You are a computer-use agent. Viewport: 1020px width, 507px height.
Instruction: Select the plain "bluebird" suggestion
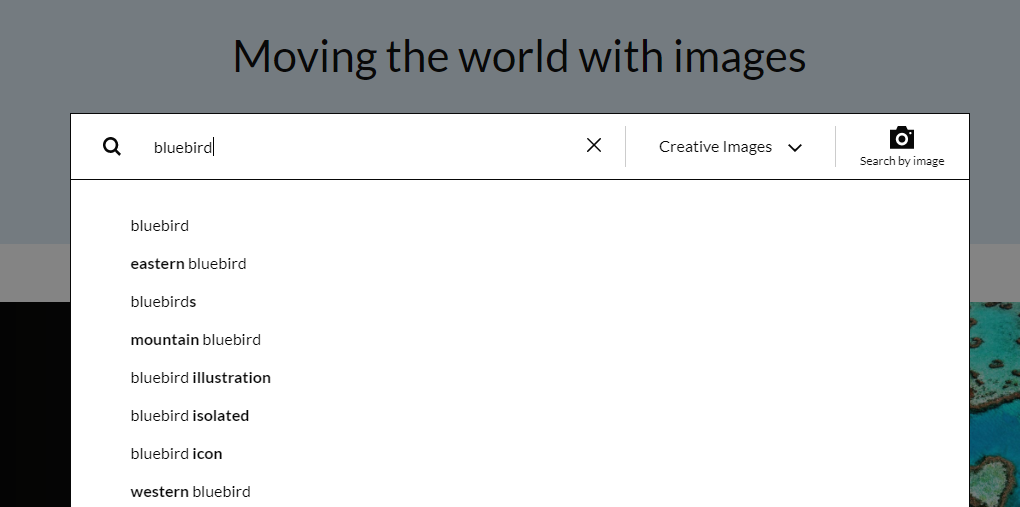point(160,226)
